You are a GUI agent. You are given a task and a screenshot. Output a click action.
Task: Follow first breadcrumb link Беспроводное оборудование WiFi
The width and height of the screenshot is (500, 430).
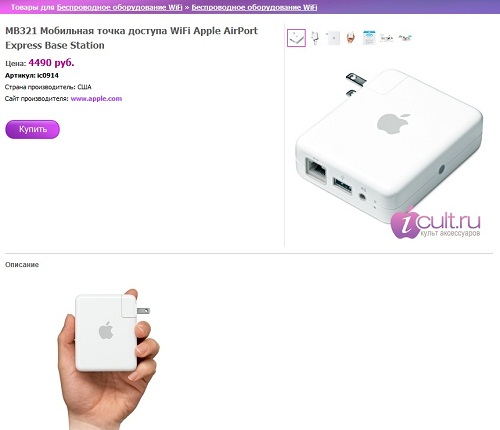(x=120, y=7)
